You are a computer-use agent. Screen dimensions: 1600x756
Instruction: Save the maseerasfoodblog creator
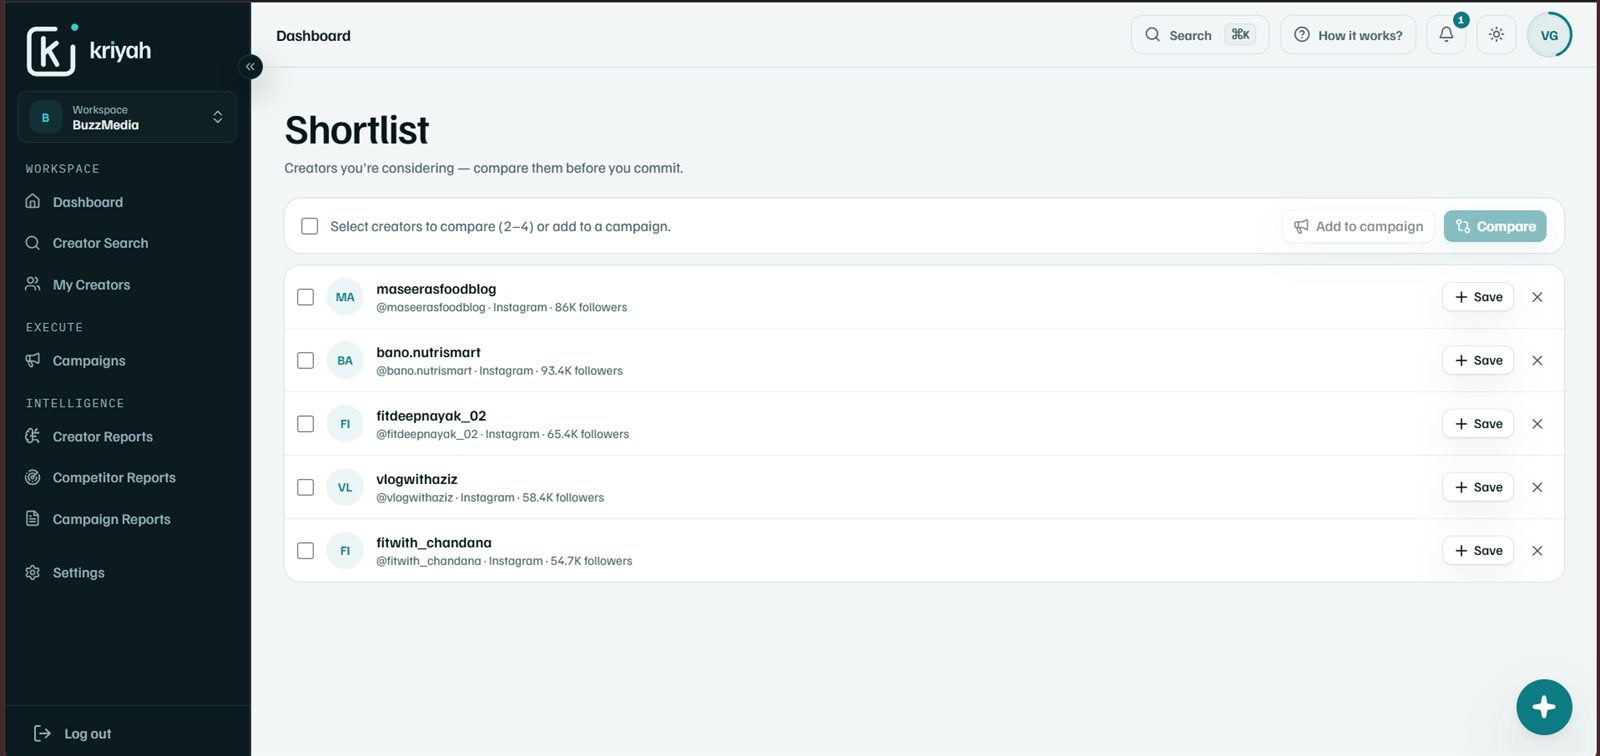pyautogui.click(x=1478, y=297)
